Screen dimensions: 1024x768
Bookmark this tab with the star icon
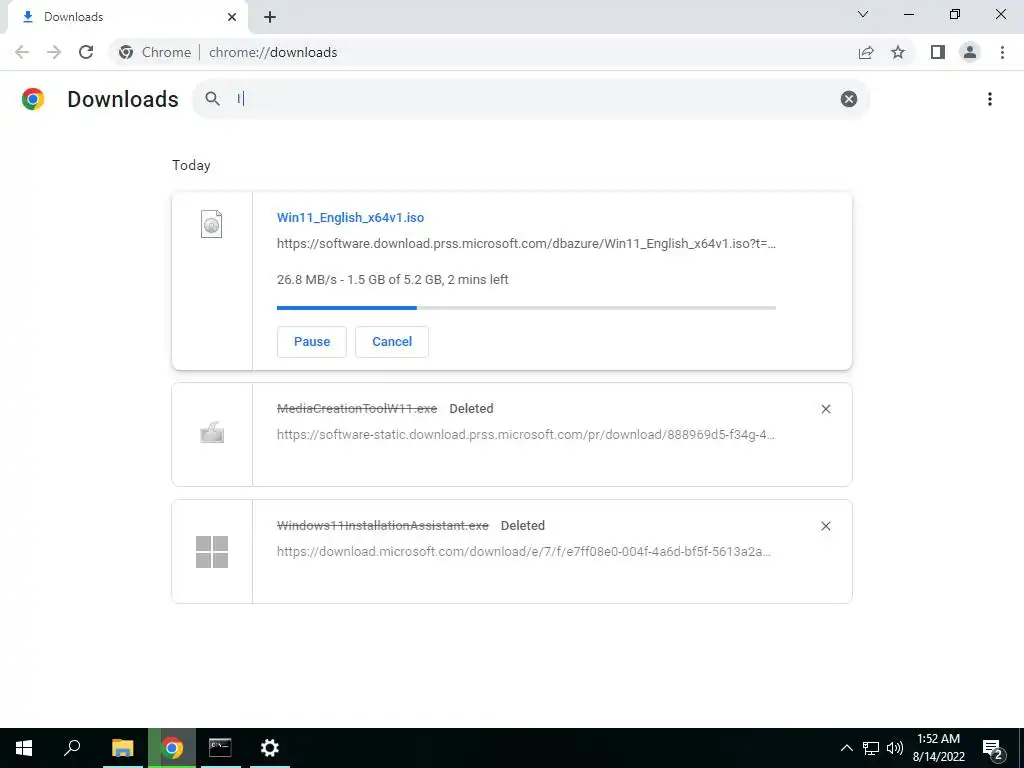(x=898, y=52)
